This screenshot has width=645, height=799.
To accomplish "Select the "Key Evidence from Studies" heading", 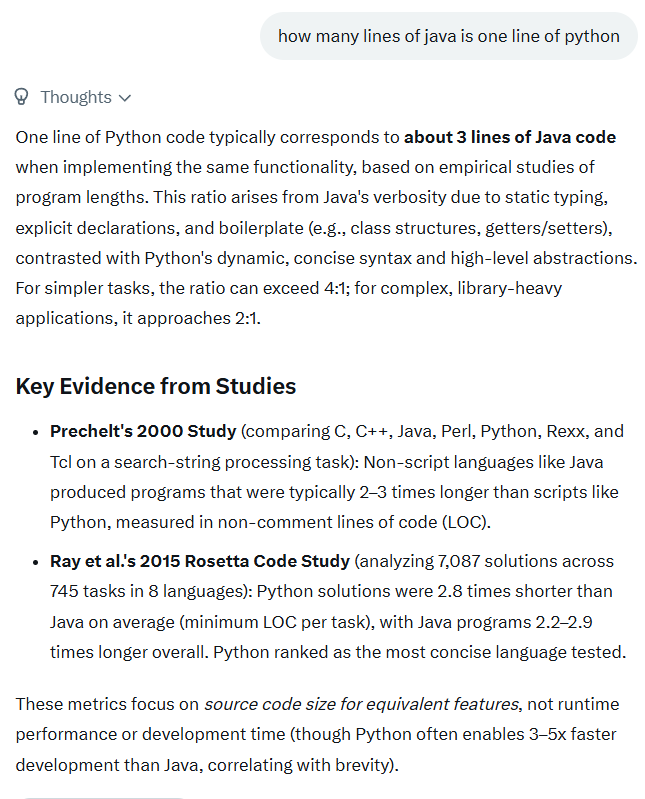I will pos(156,387).
